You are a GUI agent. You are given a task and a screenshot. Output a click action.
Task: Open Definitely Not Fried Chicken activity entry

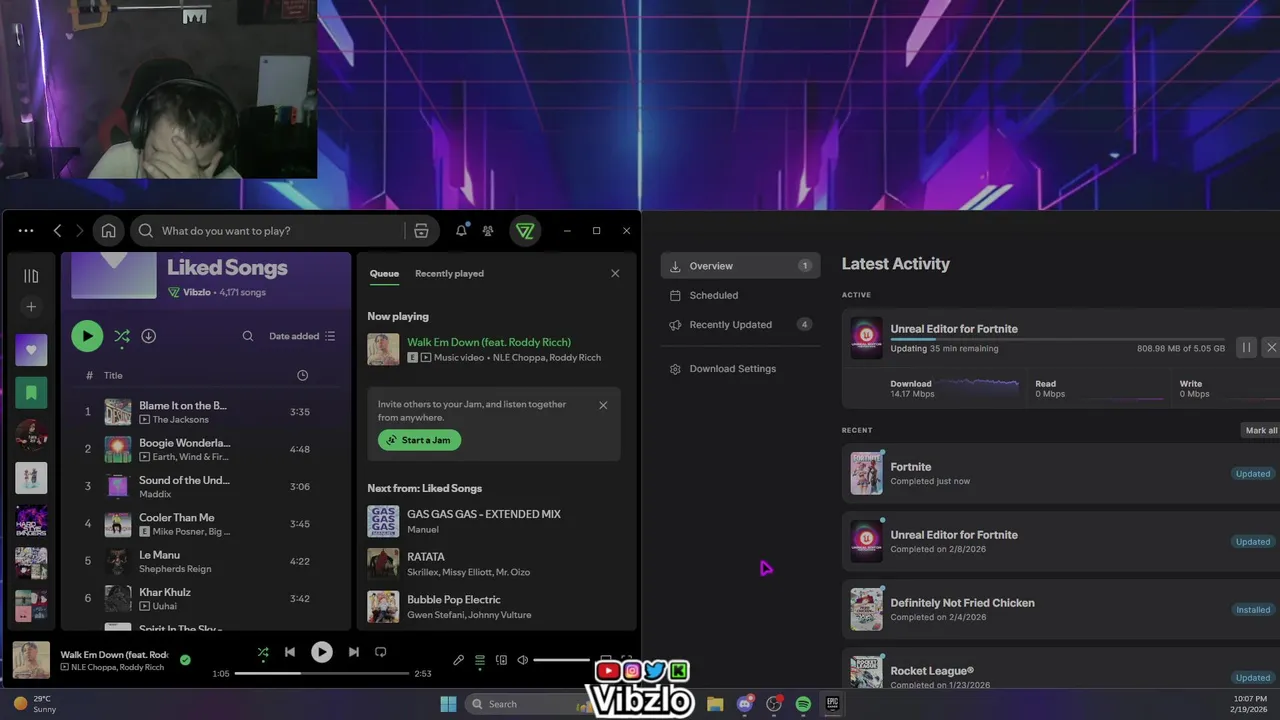[1061, 609]
